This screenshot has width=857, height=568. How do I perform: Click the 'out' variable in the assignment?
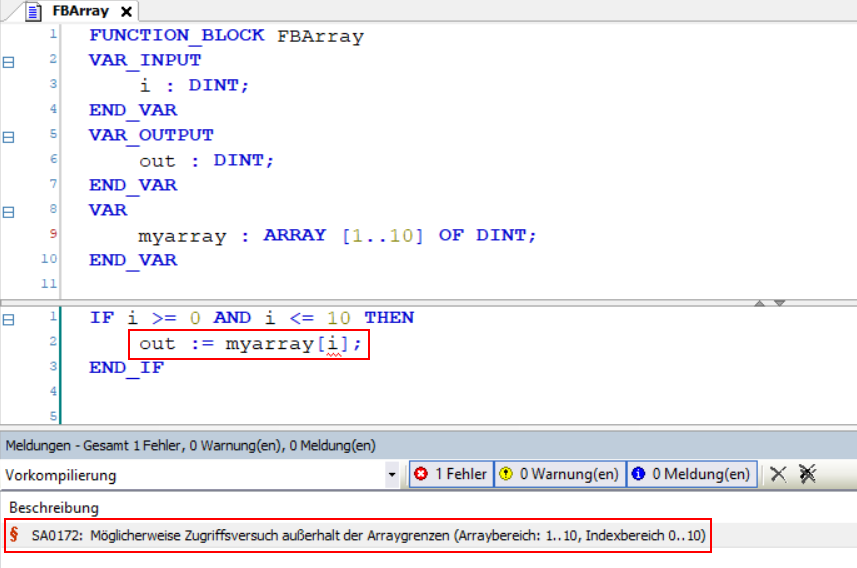click(x=157, y=344)
